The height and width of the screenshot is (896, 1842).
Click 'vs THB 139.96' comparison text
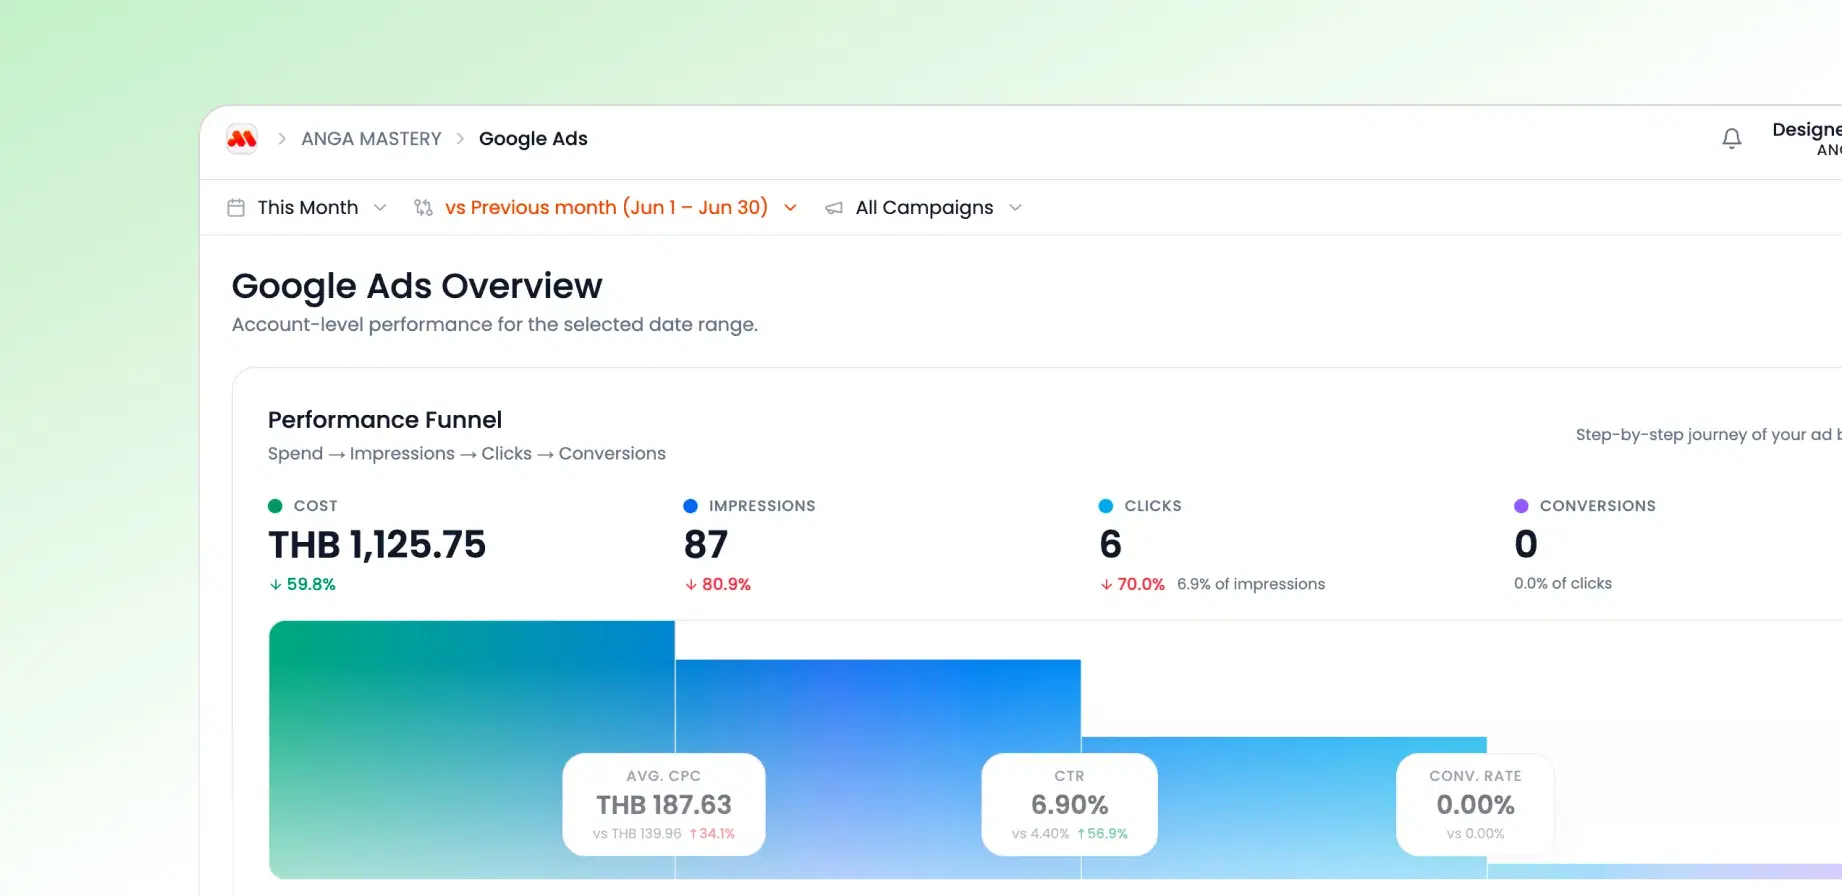(637, 834)
